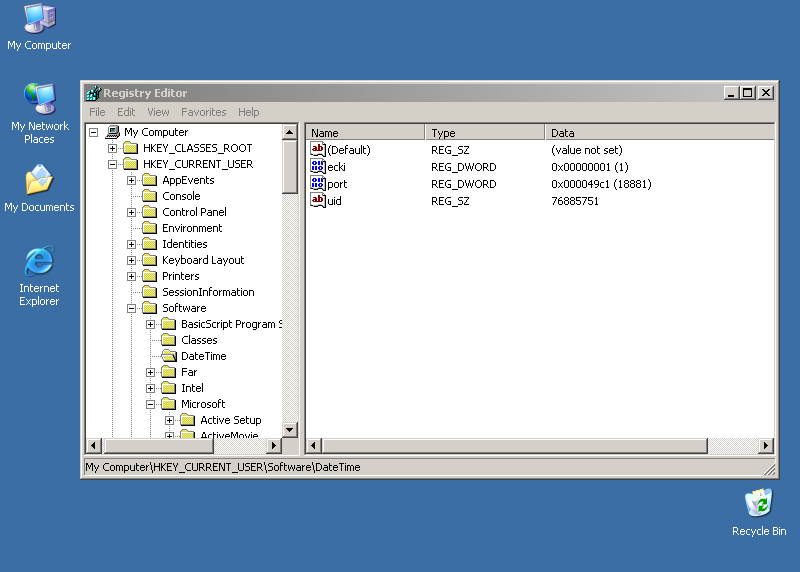Expand the HKEY_CLASSES_ROOT node
This screenshot has width=800, height=572.
[x=113, y=148]
